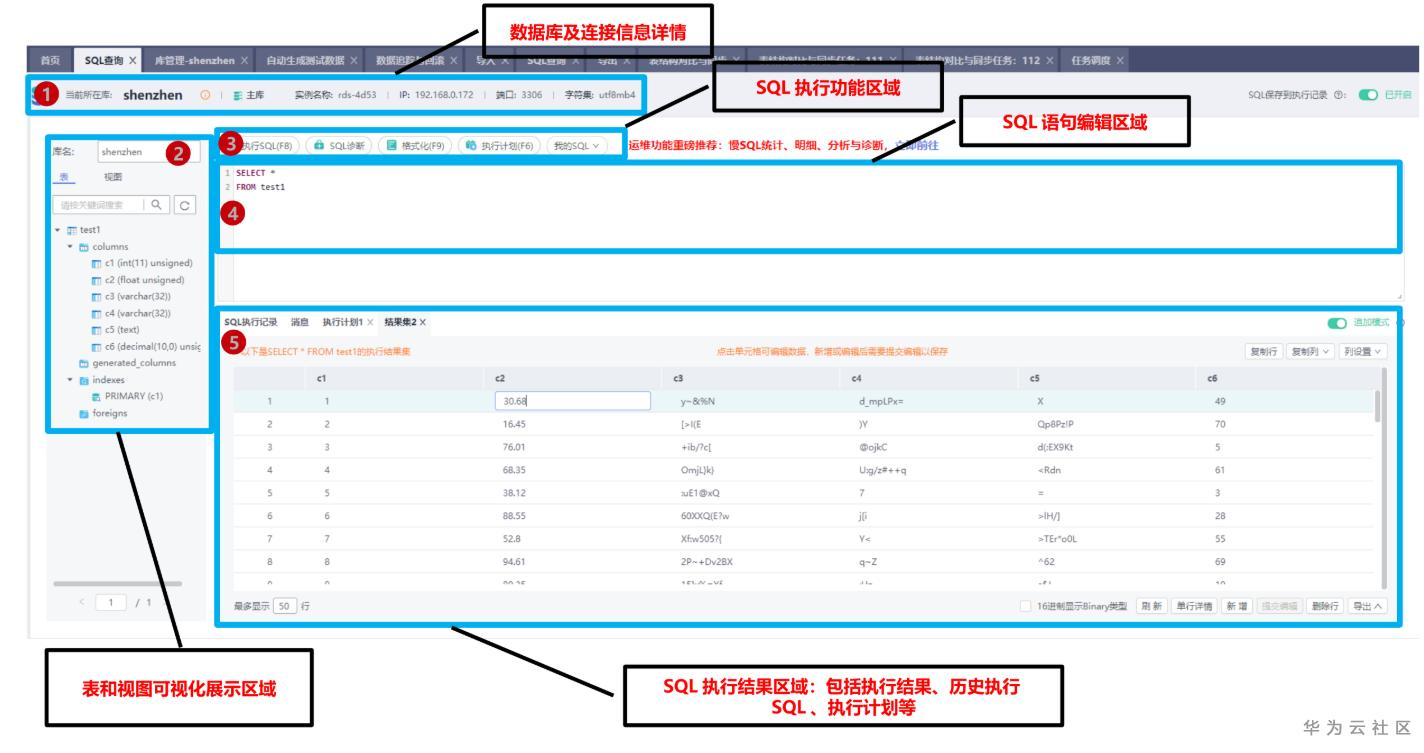The image size is (1424, 753).
Task: Switch to the 执行计划1 tab
Action: (x=341, y=322)
